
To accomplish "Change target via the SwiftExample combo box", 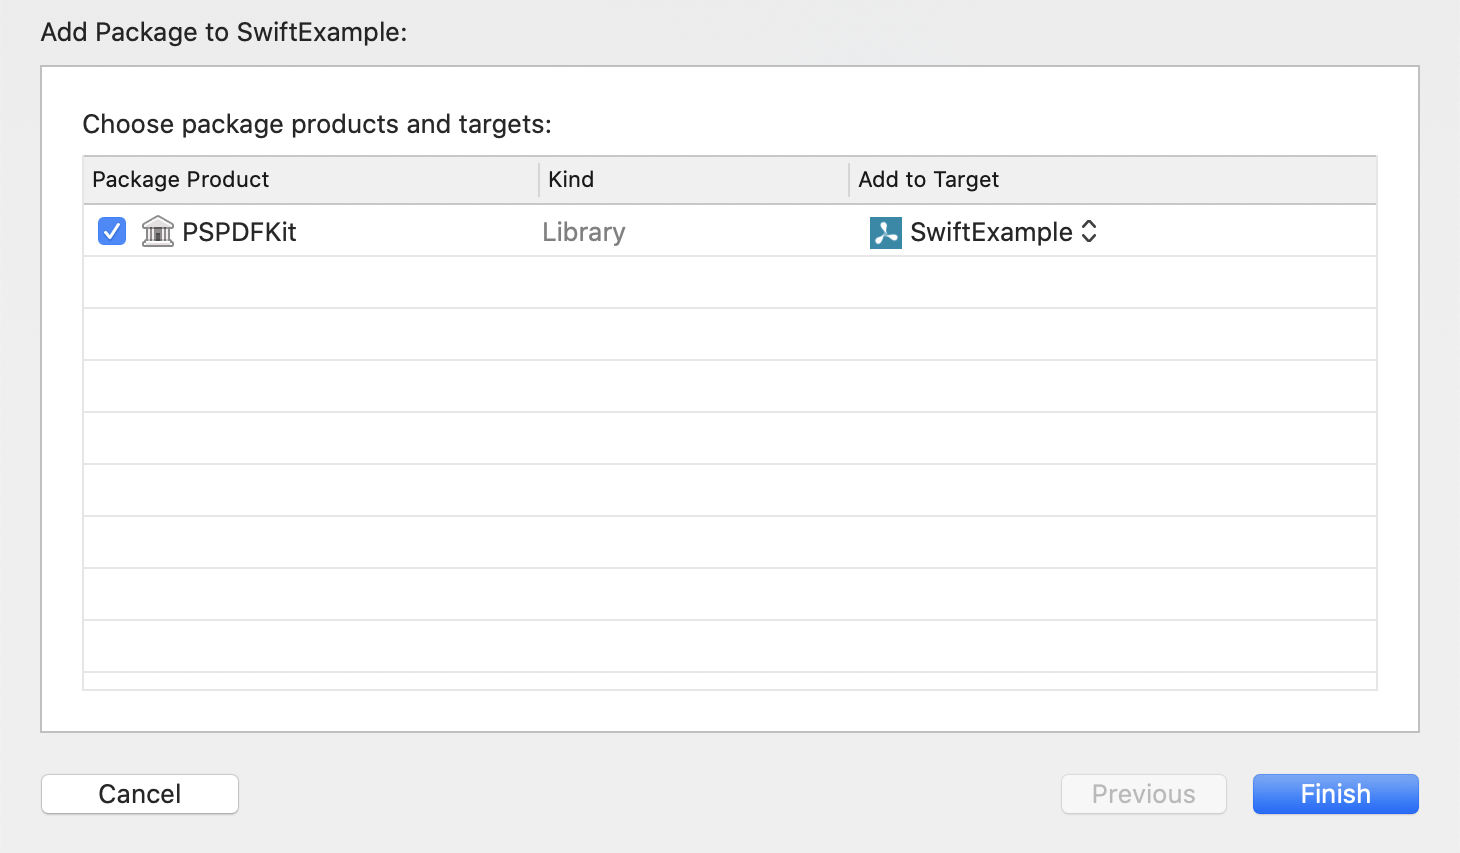I will [1000, 232].
